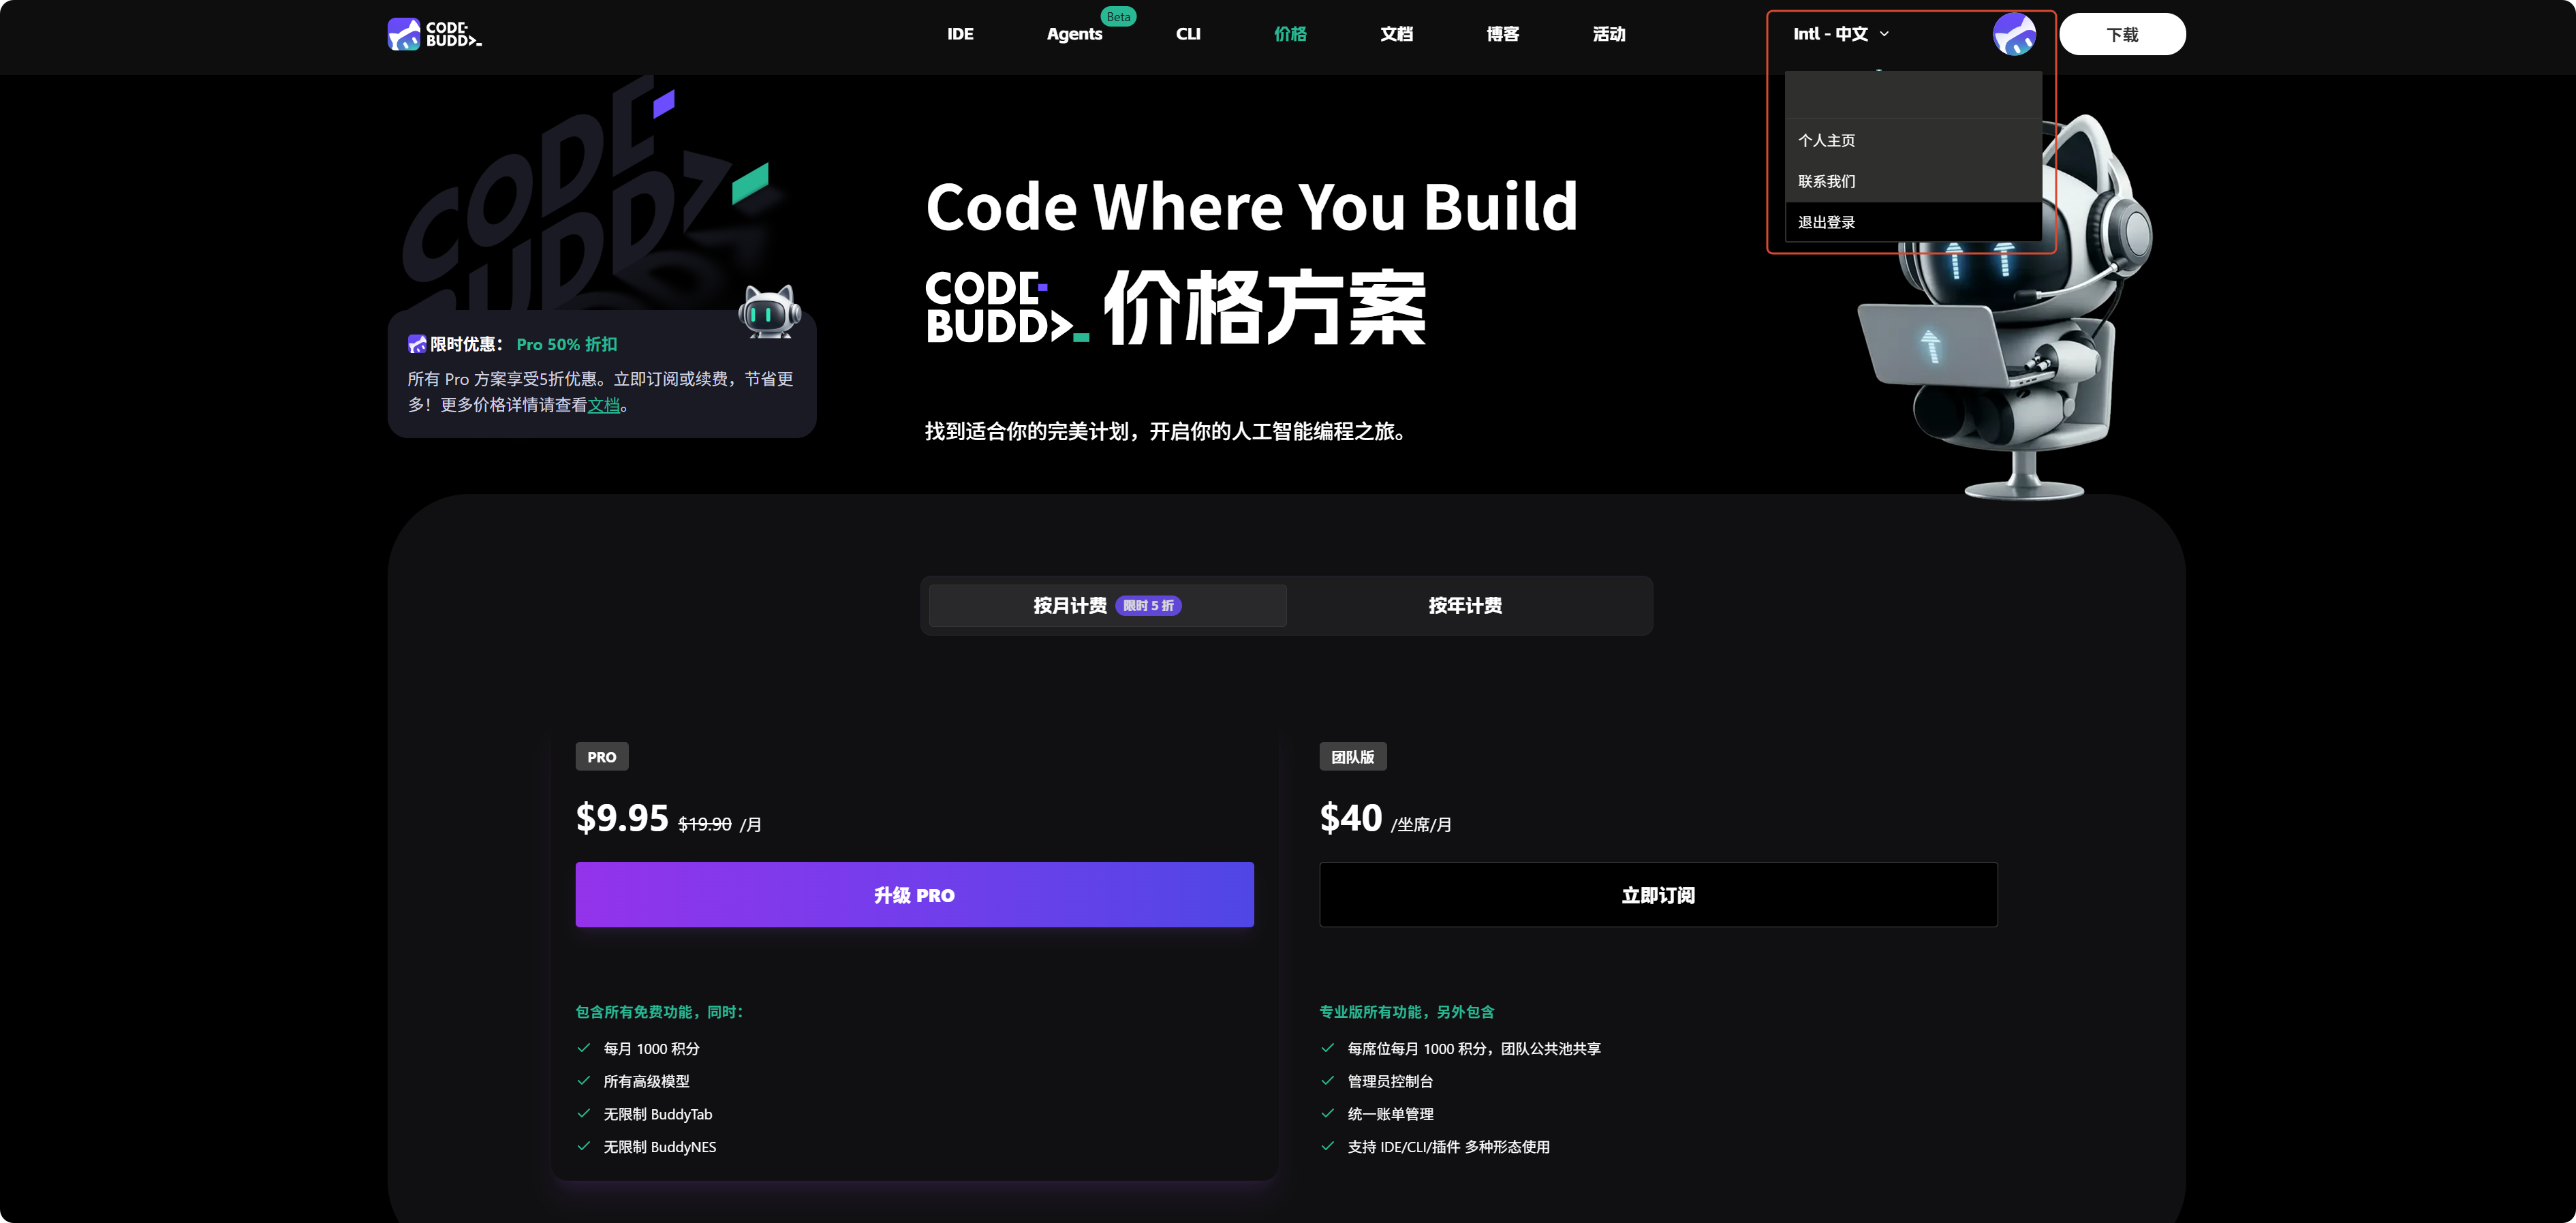The height and width of the screenshot is (1223, 2576).
Task: Select CLI in the top navigation
Action: [x=1188, y=34]
